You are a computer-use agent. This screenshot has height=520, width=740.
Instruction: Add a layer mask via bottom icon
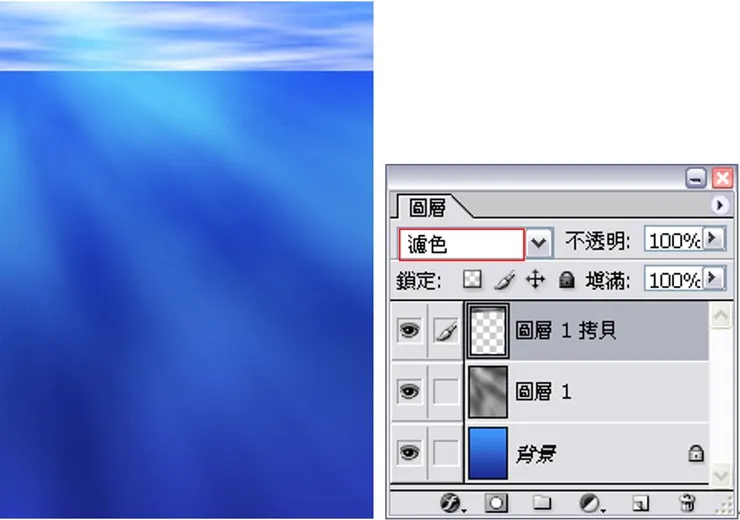pyautogui.click(x=496, y=503)
